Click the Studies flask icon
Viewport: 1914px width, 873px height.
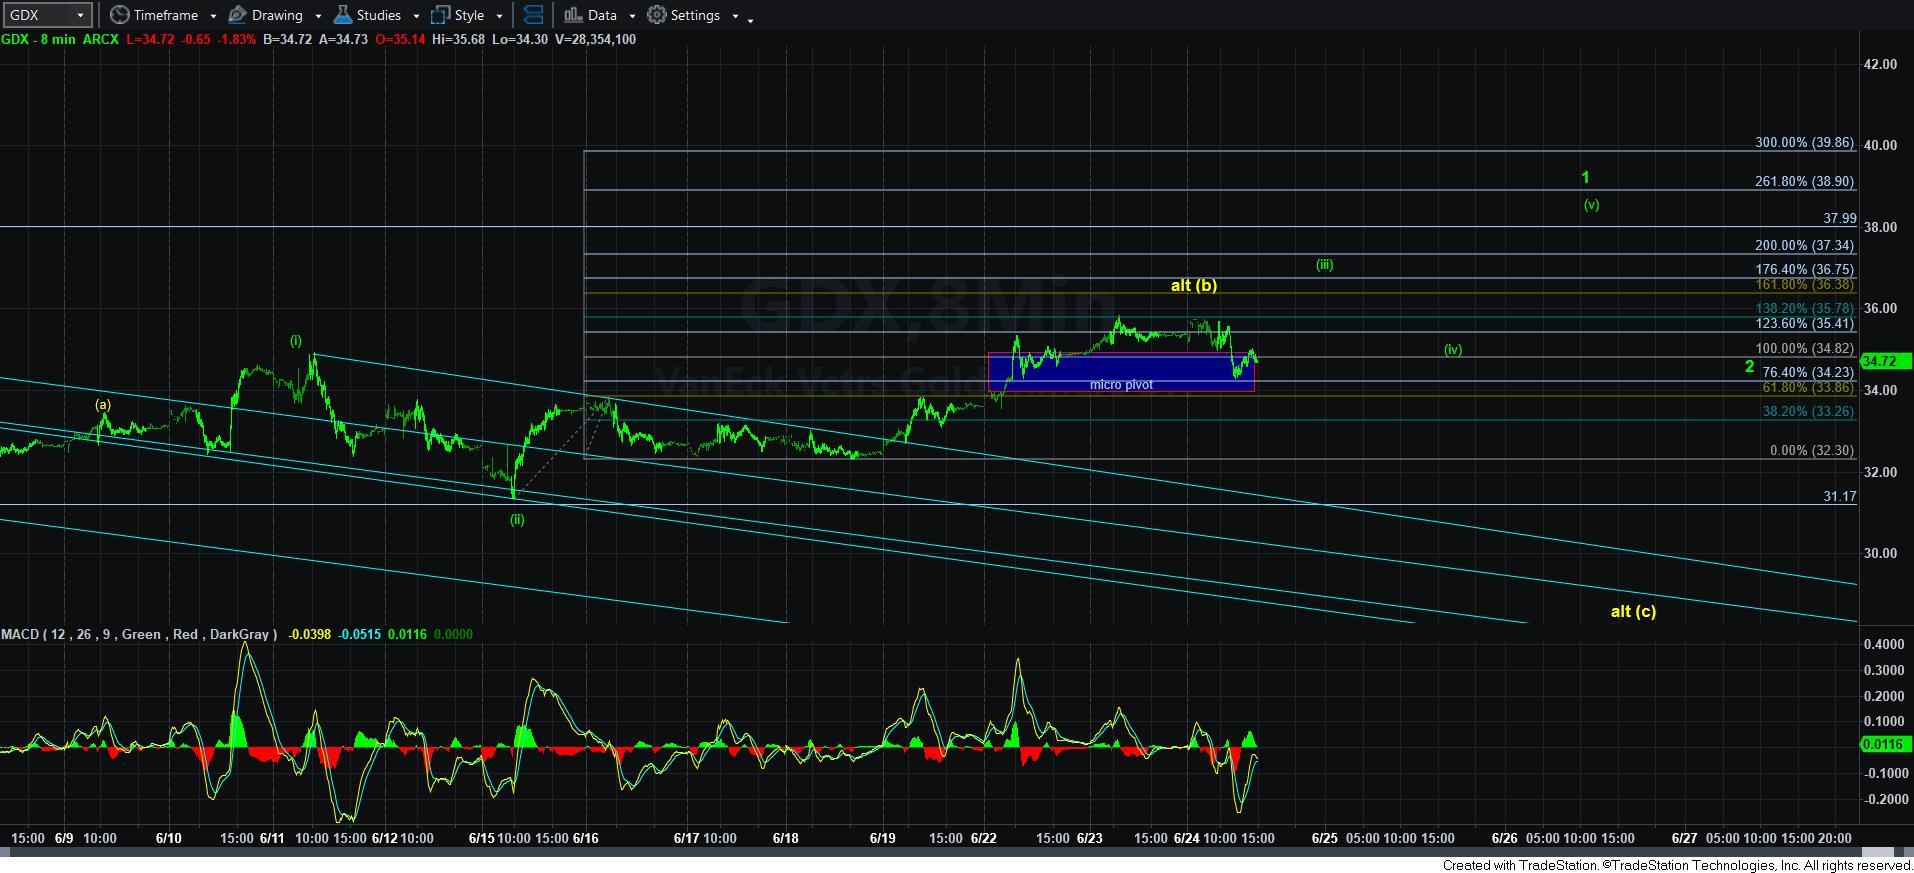tap(342, 15)
